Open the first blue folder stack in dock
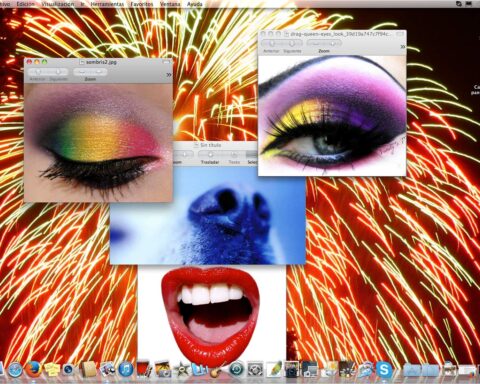This screenshot has height=384, width=480. [x=412, y=370]
